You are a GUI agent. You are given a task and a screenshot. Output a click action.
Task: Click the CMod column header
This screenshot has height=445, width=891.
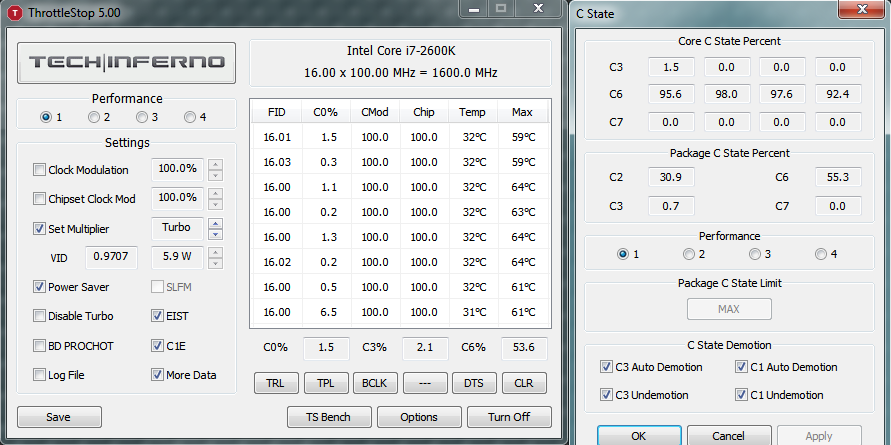(x=375, y=113)
